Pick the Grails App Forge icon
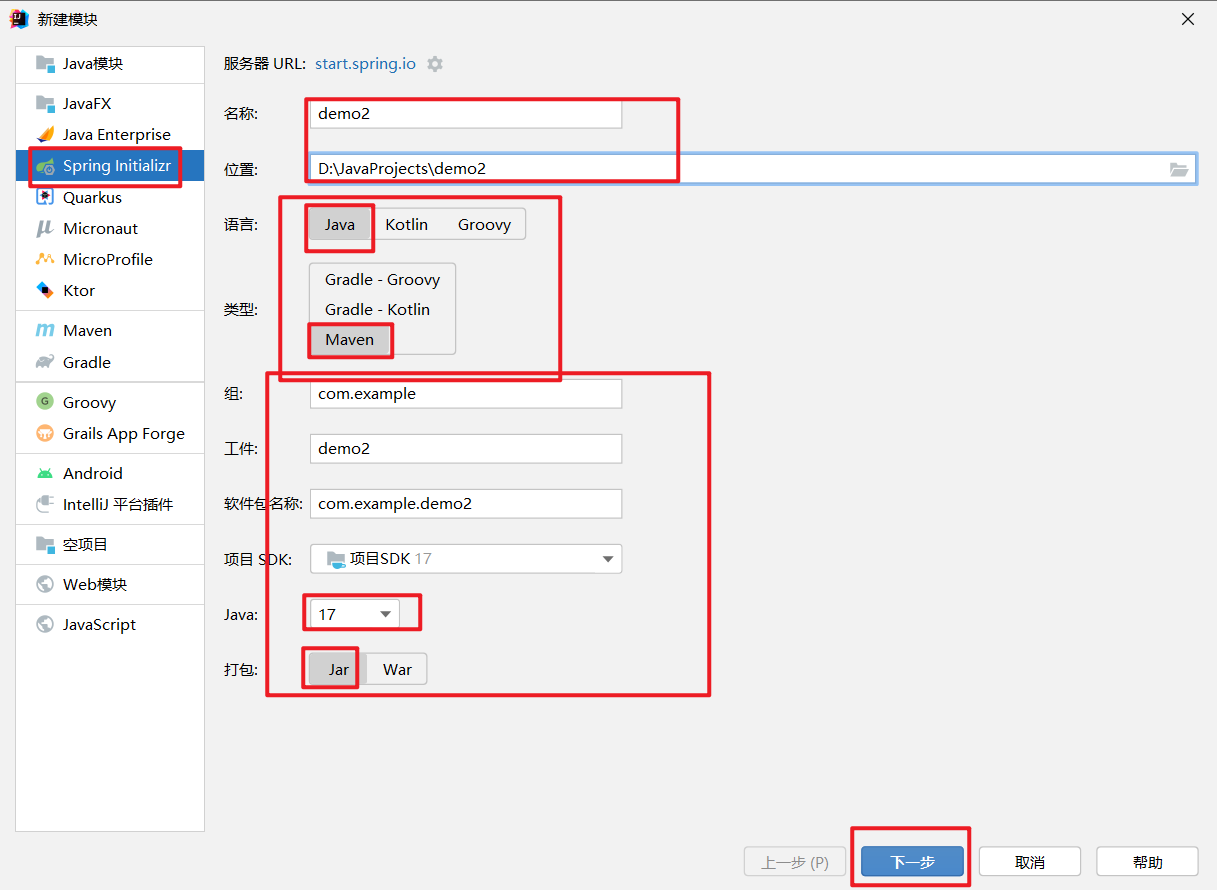The image size is (1217, 890). [45, 434]
